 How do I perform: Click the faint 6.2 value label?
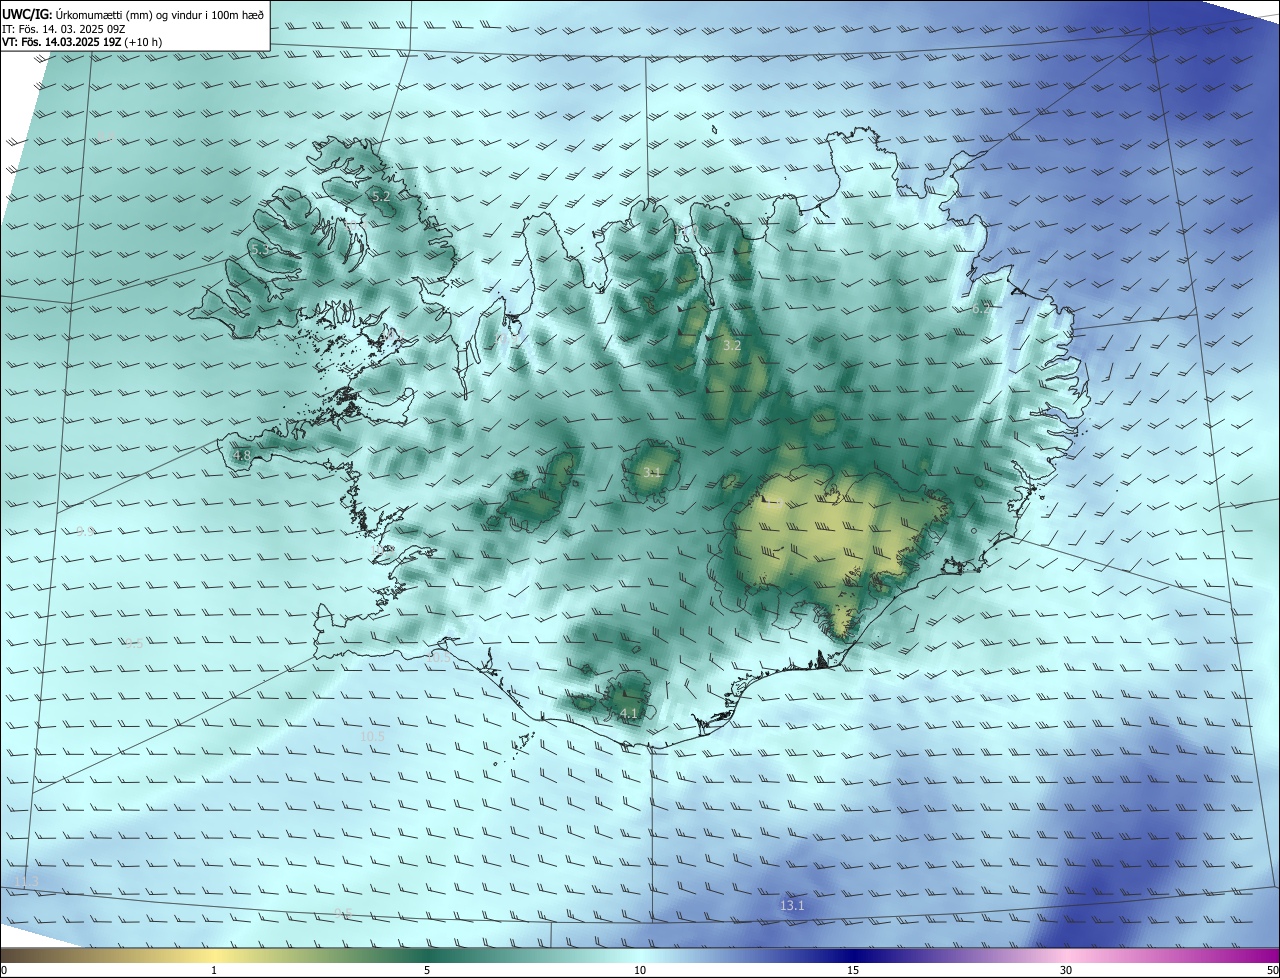pyautogui.click(x=982, y=309)
